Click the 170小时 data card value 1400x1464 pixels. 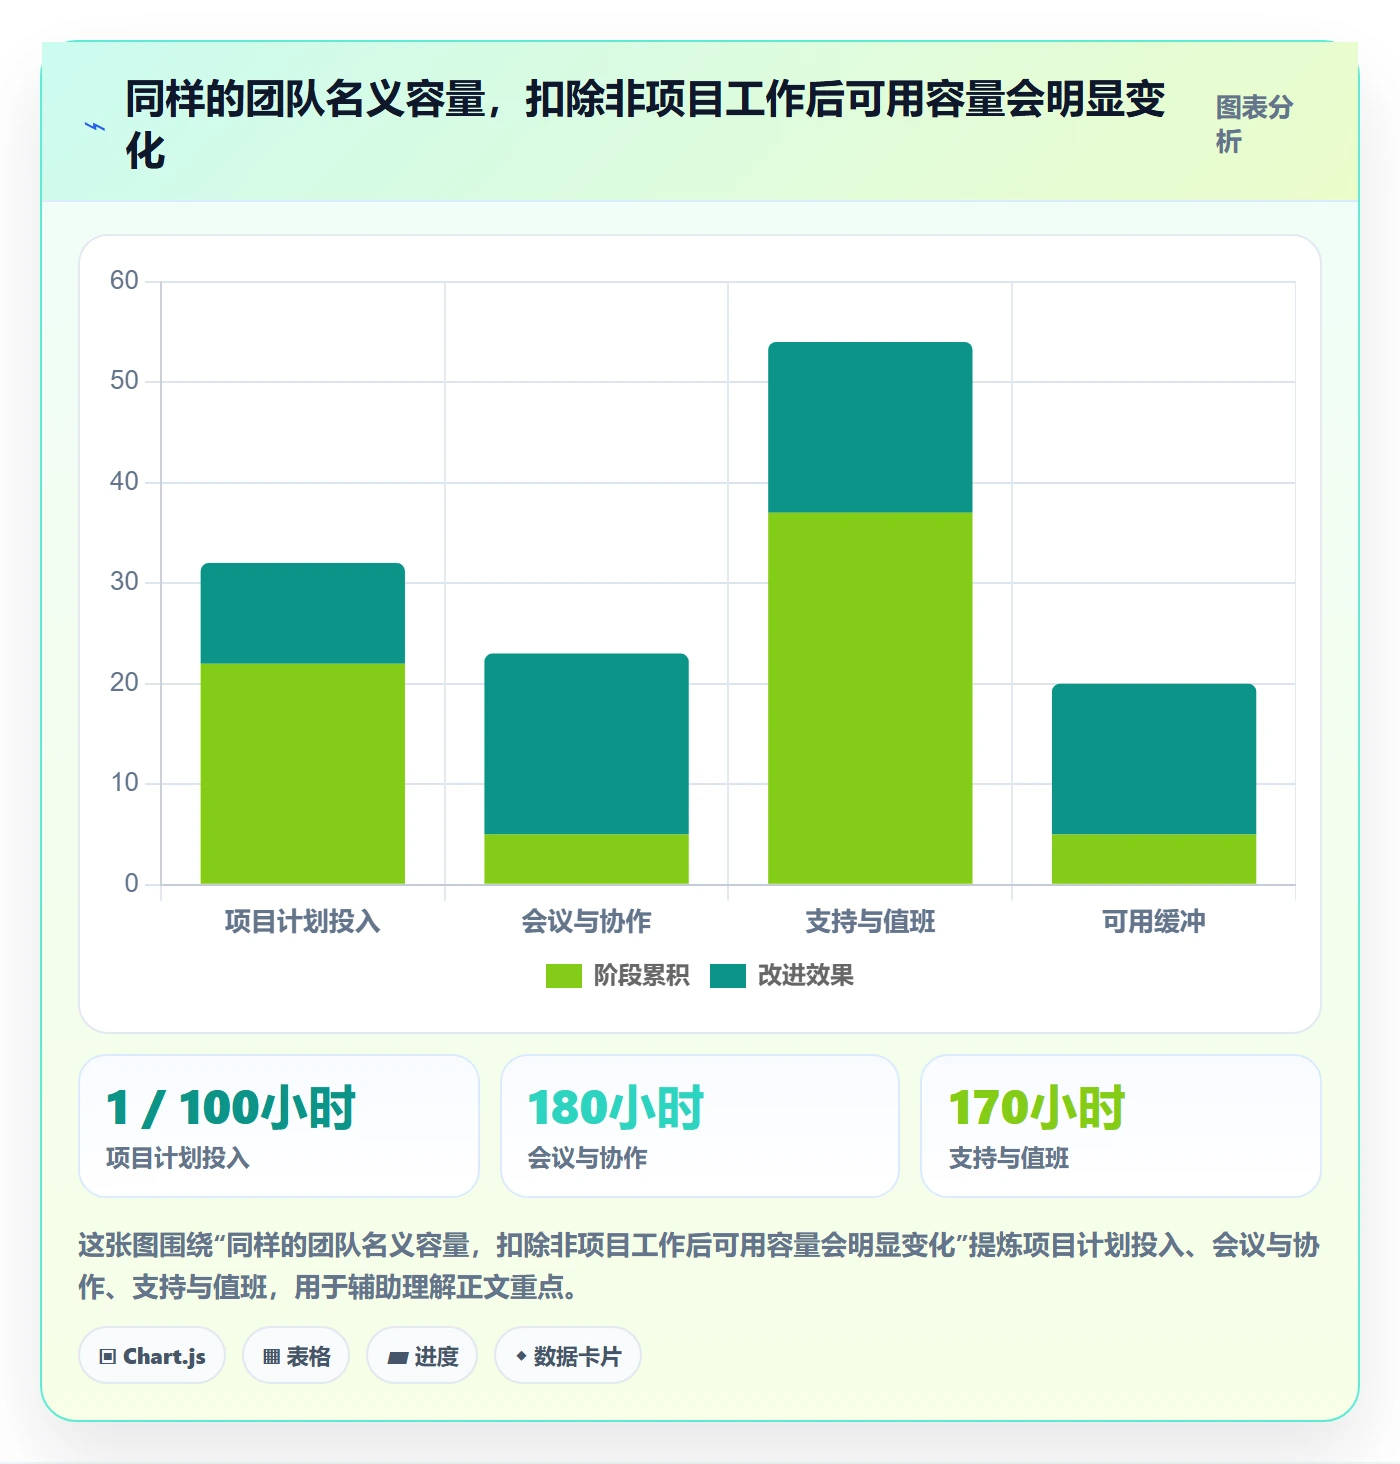coord(1037,1108)
